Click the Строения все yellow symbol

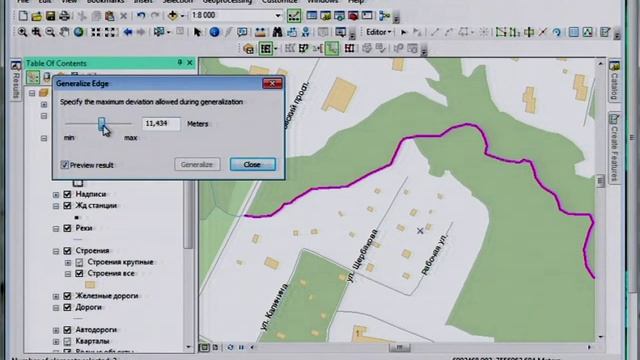coord(90,285)
